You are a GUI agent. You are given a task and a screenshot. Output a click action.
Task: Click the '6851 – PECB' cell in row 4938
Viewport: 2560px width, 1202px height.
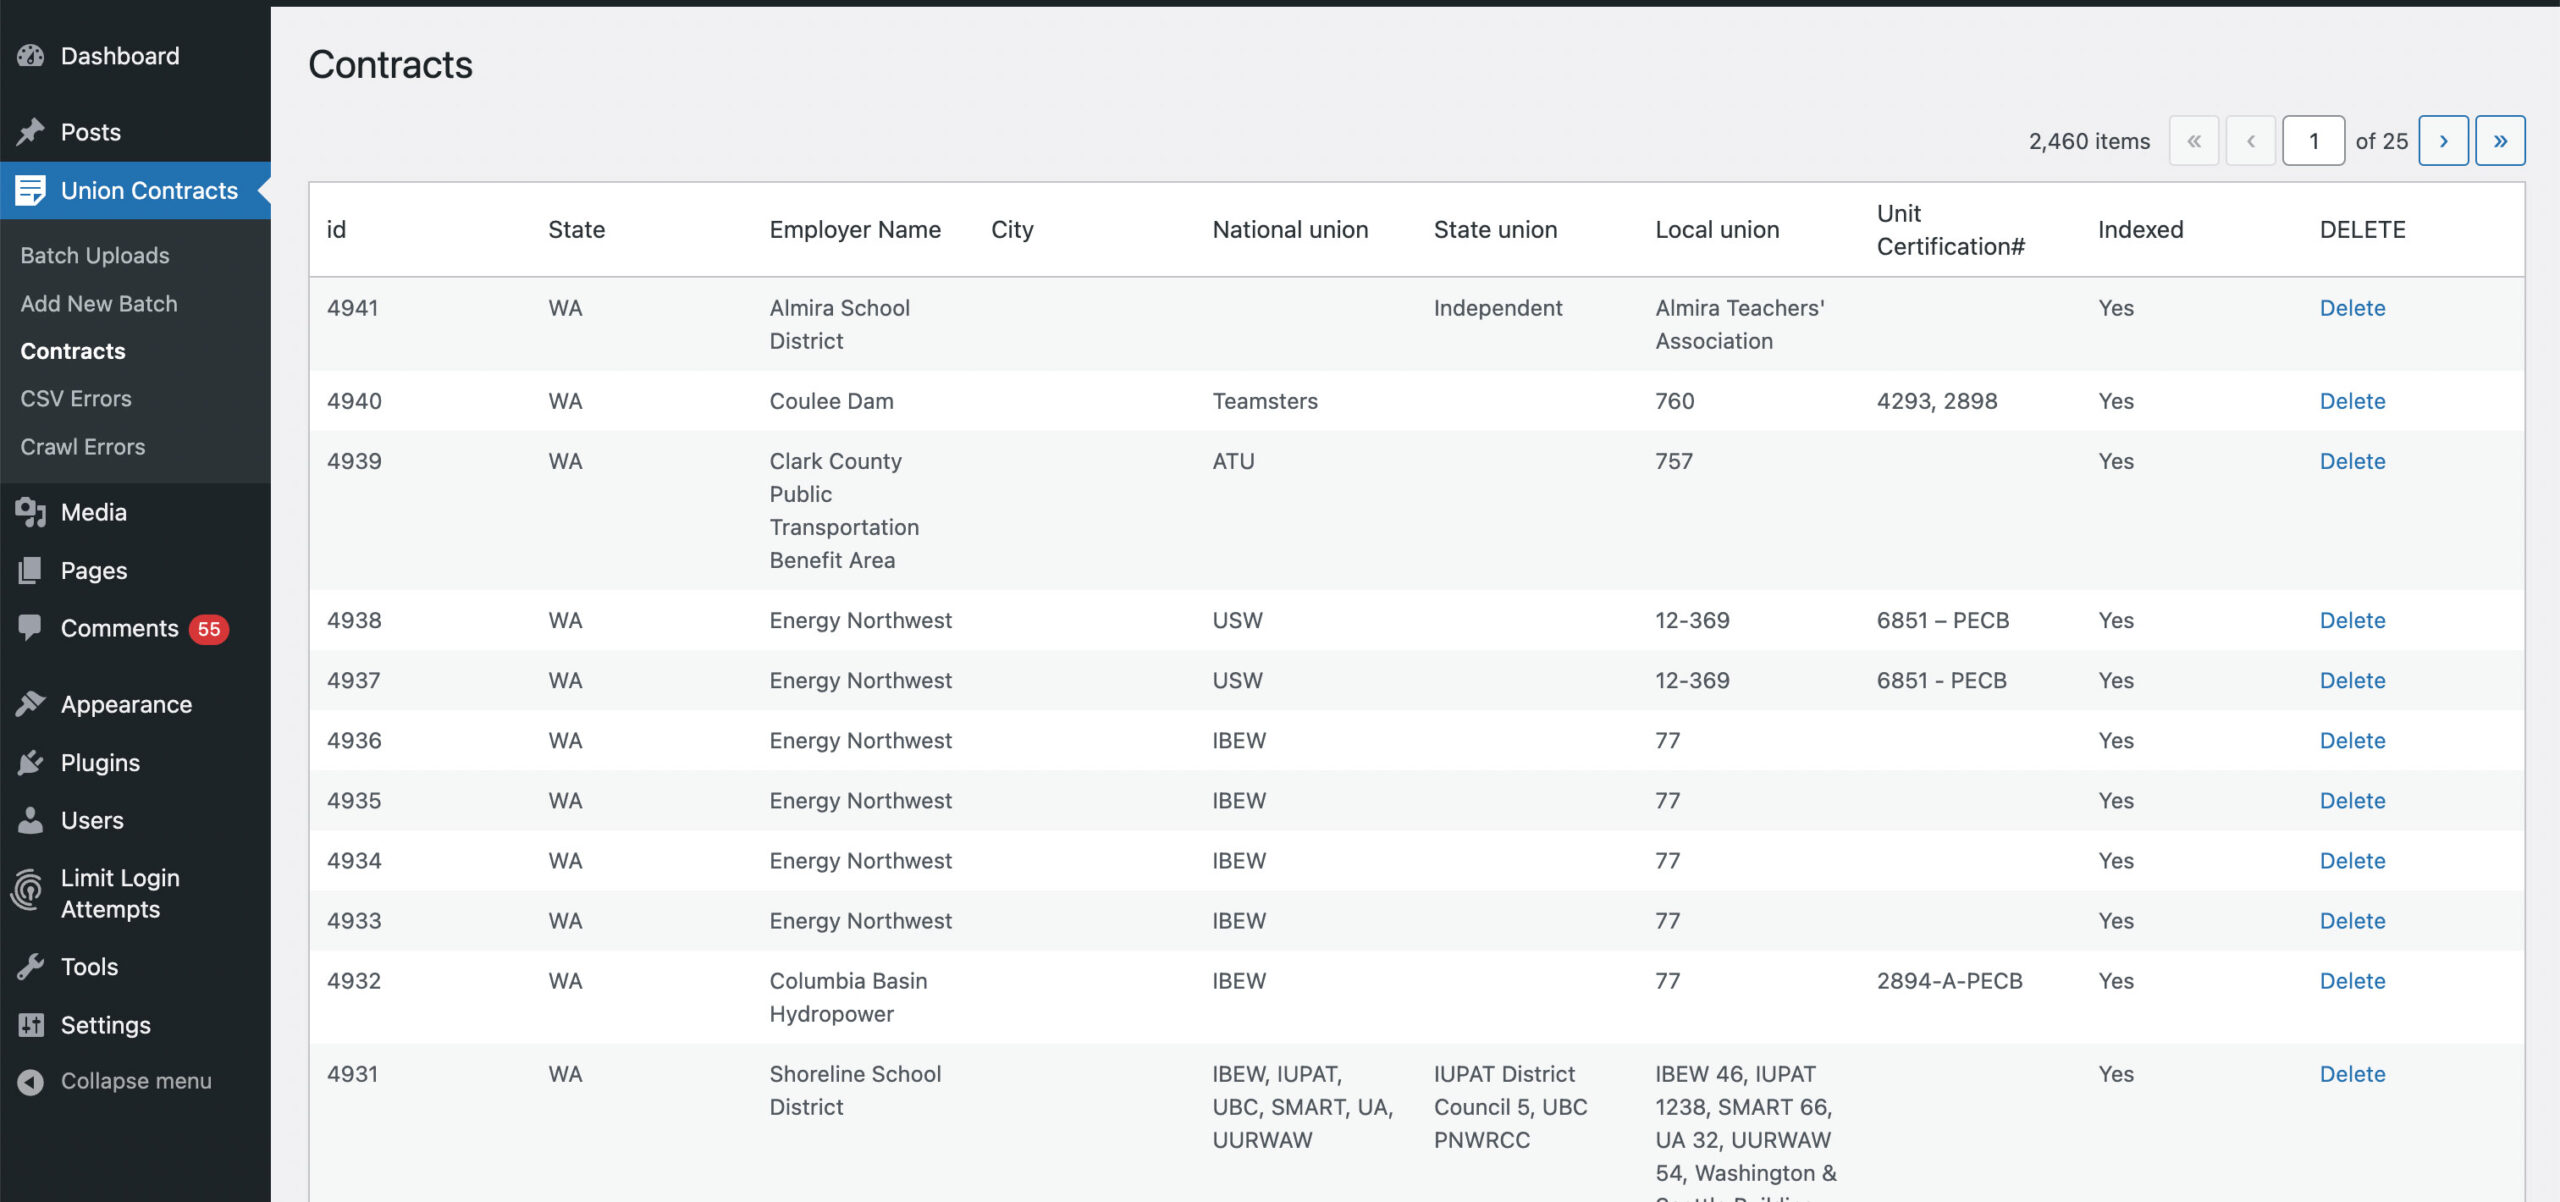[x=1942, y=620]
